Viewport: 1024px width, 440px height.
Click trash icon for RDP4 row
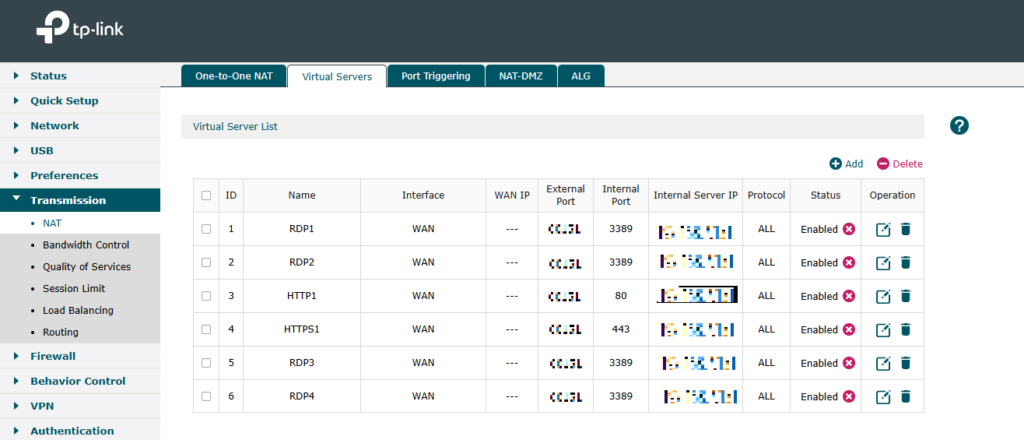tap(906, 397)
